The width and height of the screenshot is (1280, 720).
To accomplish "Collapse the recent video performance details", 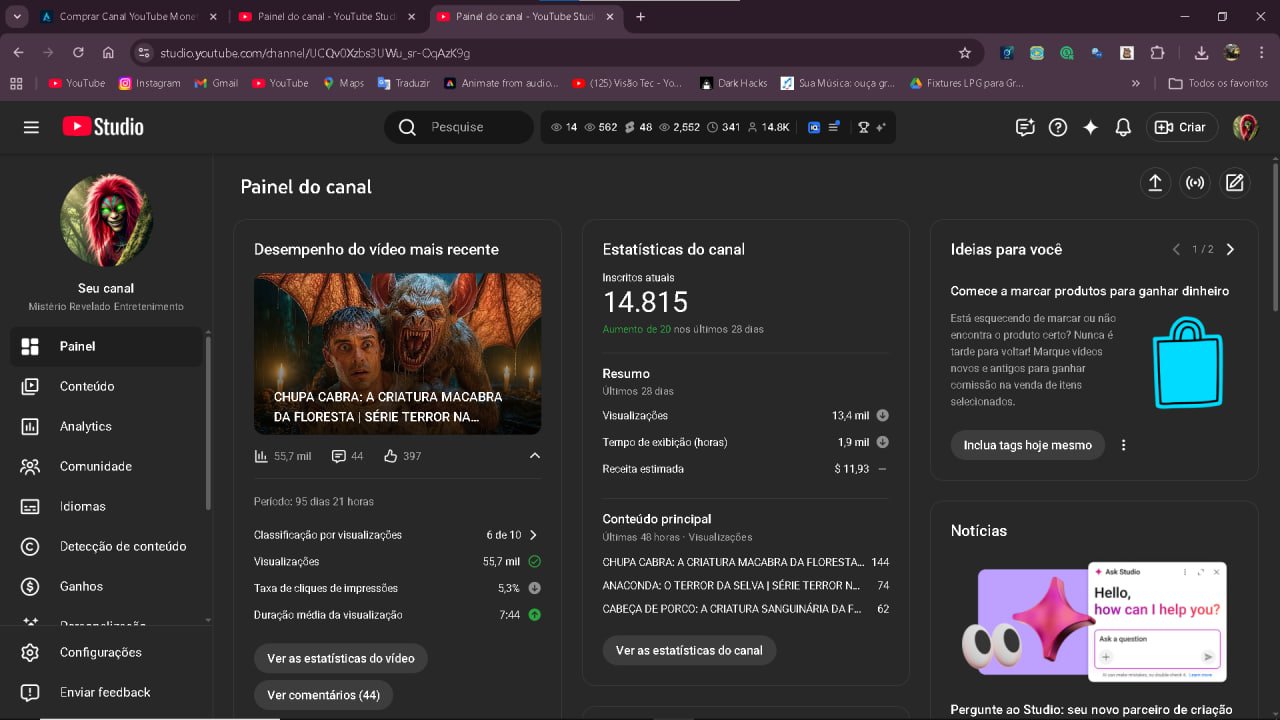I will coord(534,456).
